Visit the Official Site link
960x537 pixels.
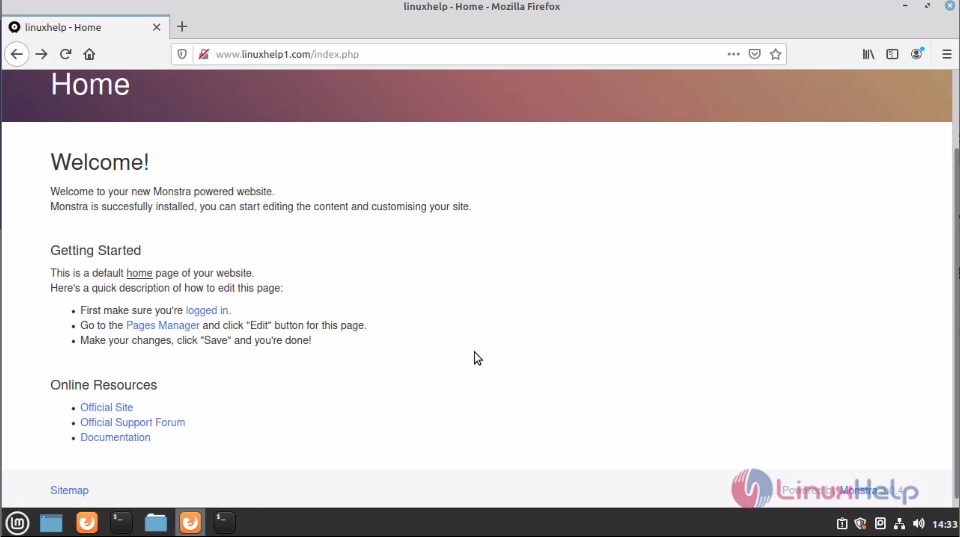tap(107, 407)
